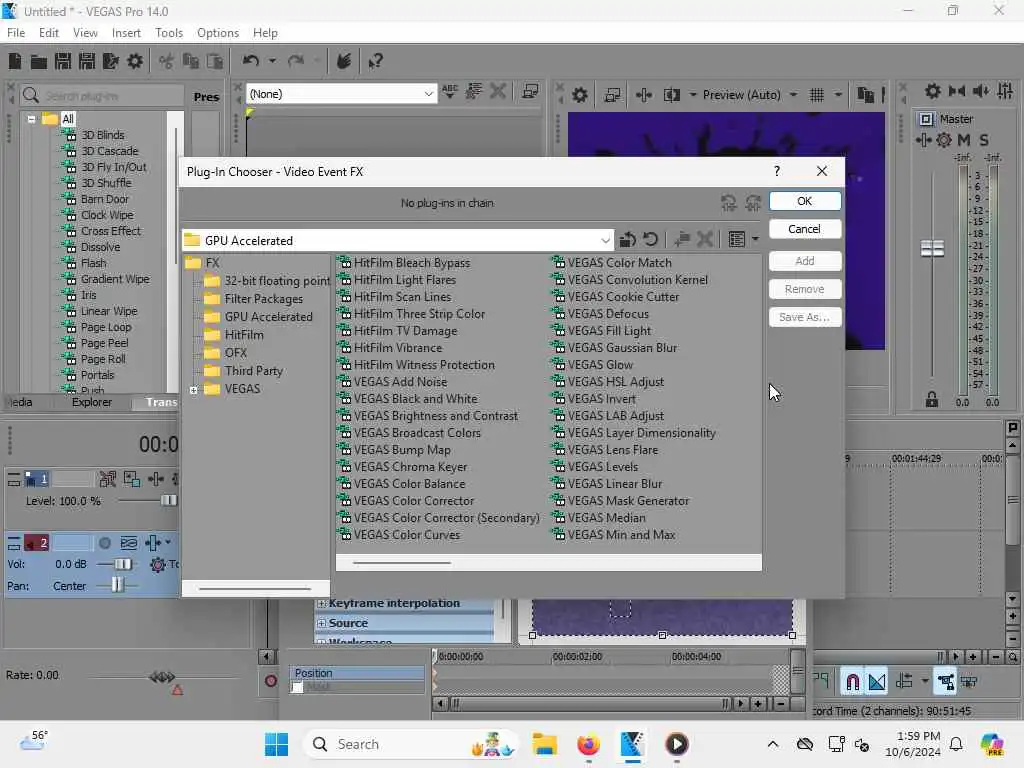Expand the Keyframe interpolation section
1024x768 pixels.
pyautogui.click(x=322, y=604)
